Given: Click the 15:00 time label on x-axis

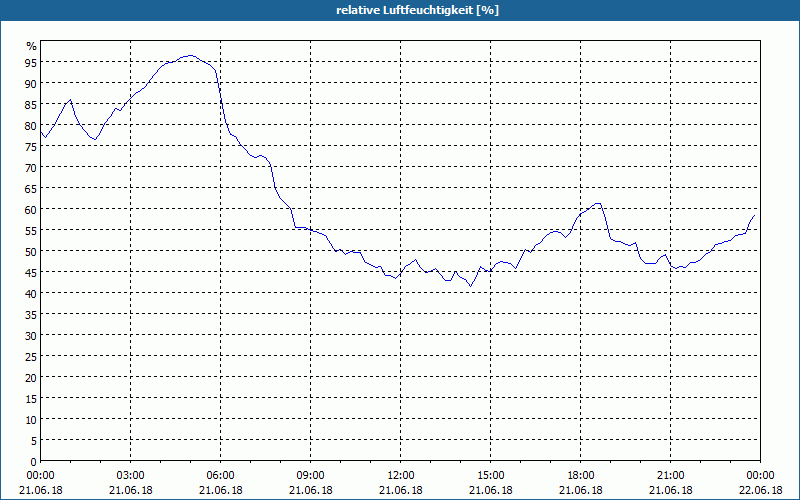Looking at the screenshot, I should [491, 475].
